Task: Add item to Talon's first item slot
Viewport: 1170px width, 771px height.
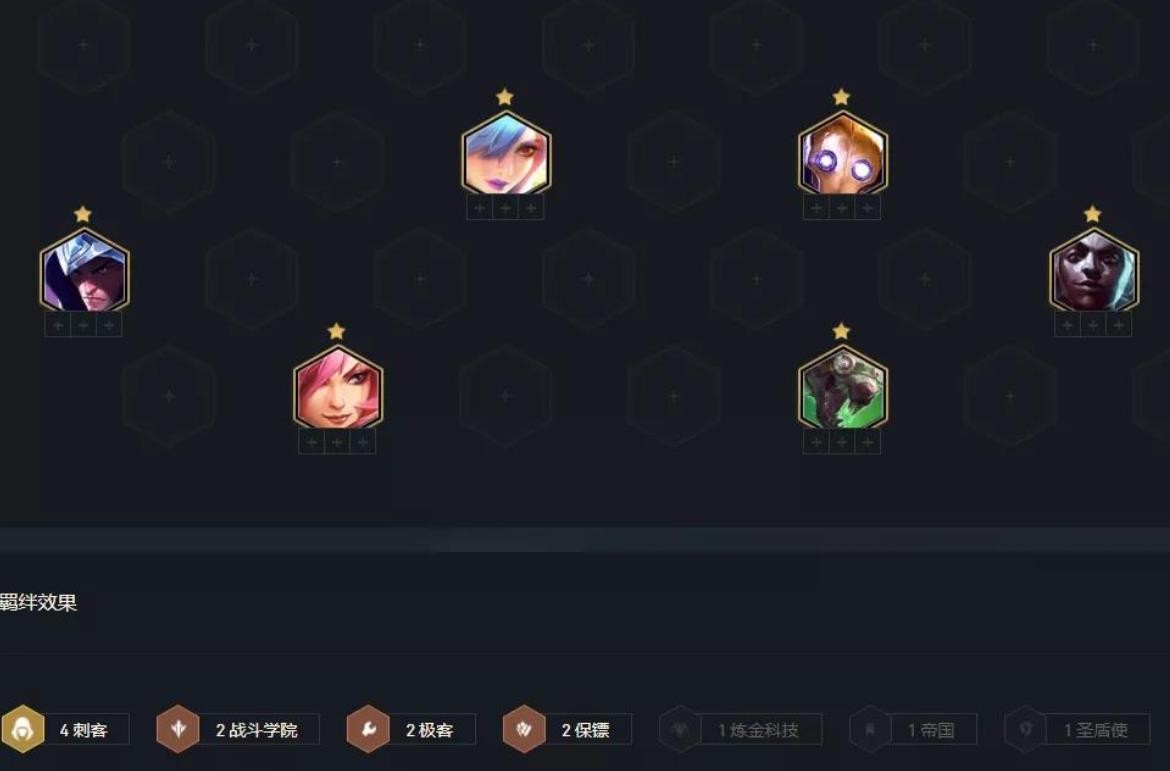Action: click(x=58, y=325)
